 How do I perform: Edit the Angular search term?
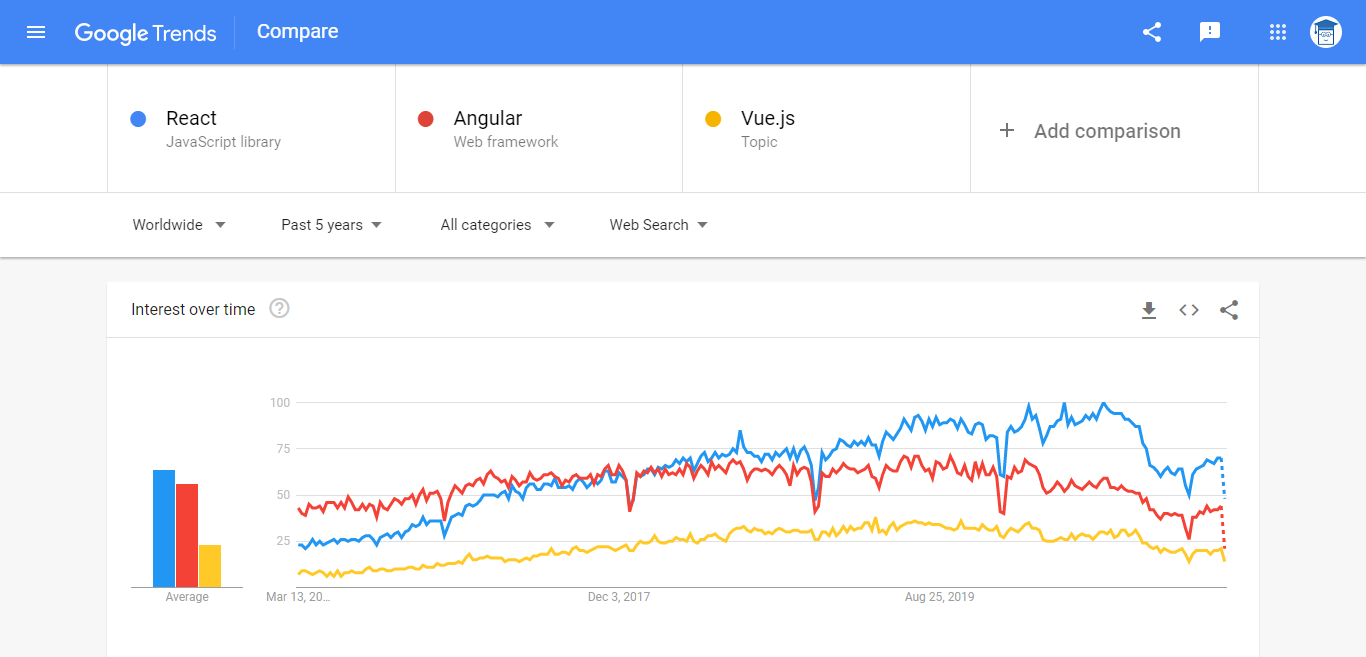pyautogui.click(x=539, y=128)
